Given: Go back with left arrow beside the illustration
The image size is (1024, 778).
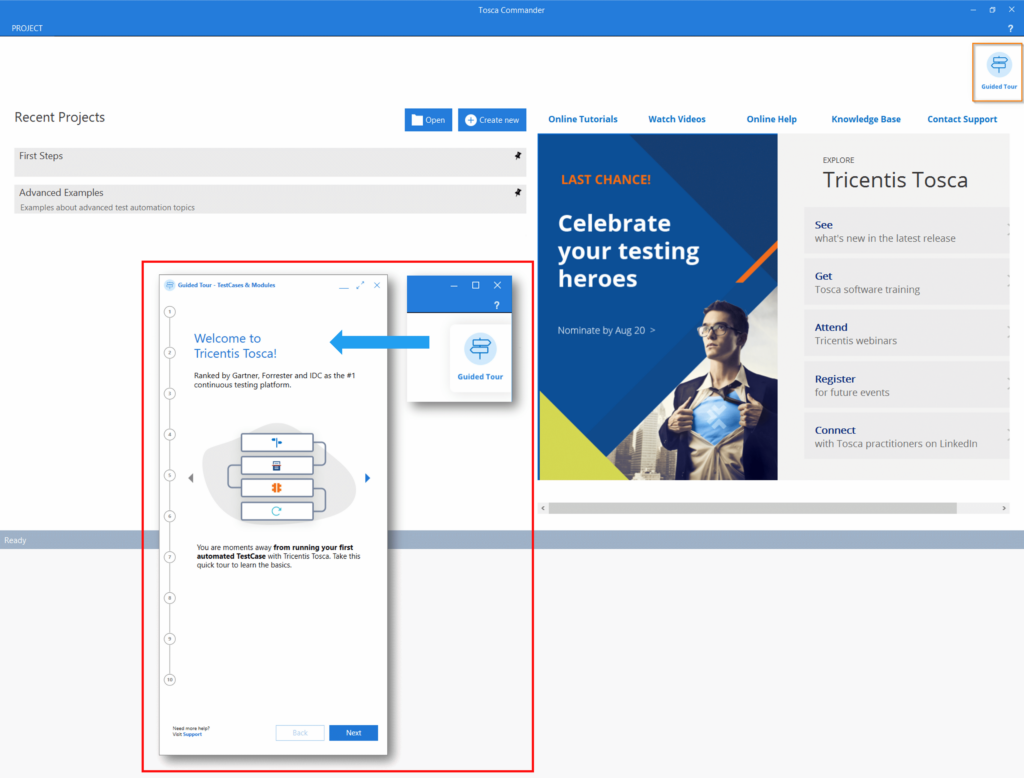Looking at the screenshot, I should (191, 478).
